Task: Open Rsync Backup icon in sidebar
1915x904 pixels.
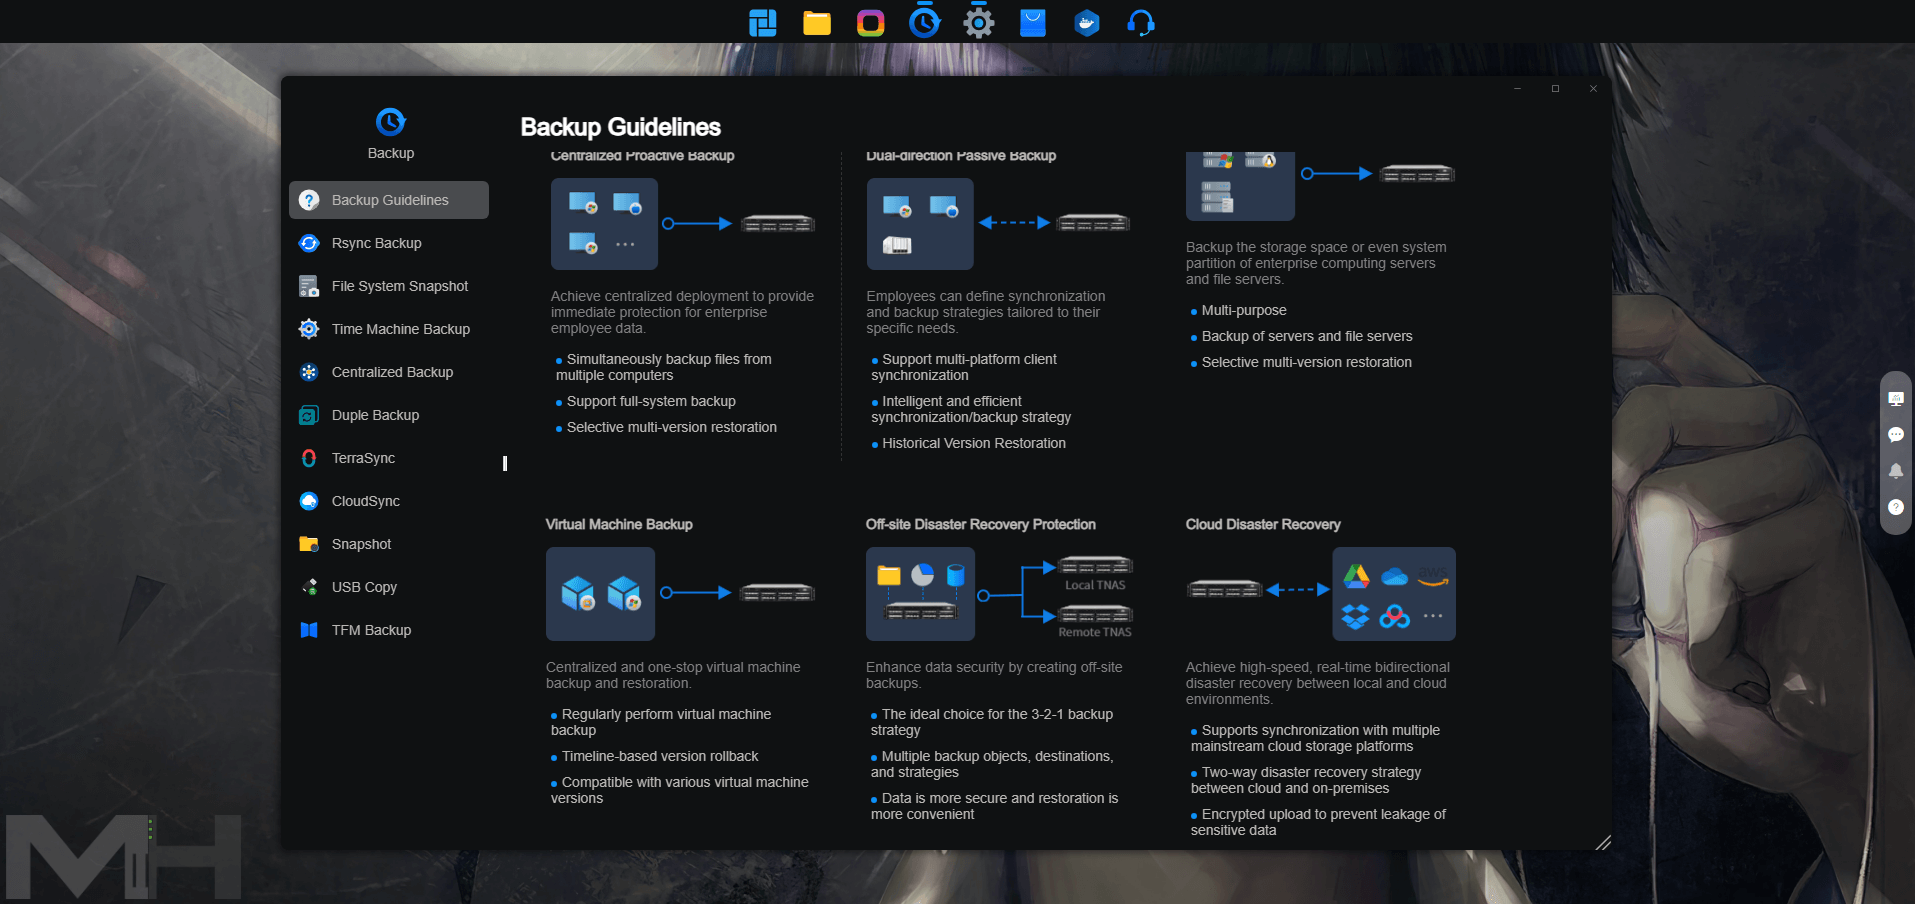Action: pos(309,243)
